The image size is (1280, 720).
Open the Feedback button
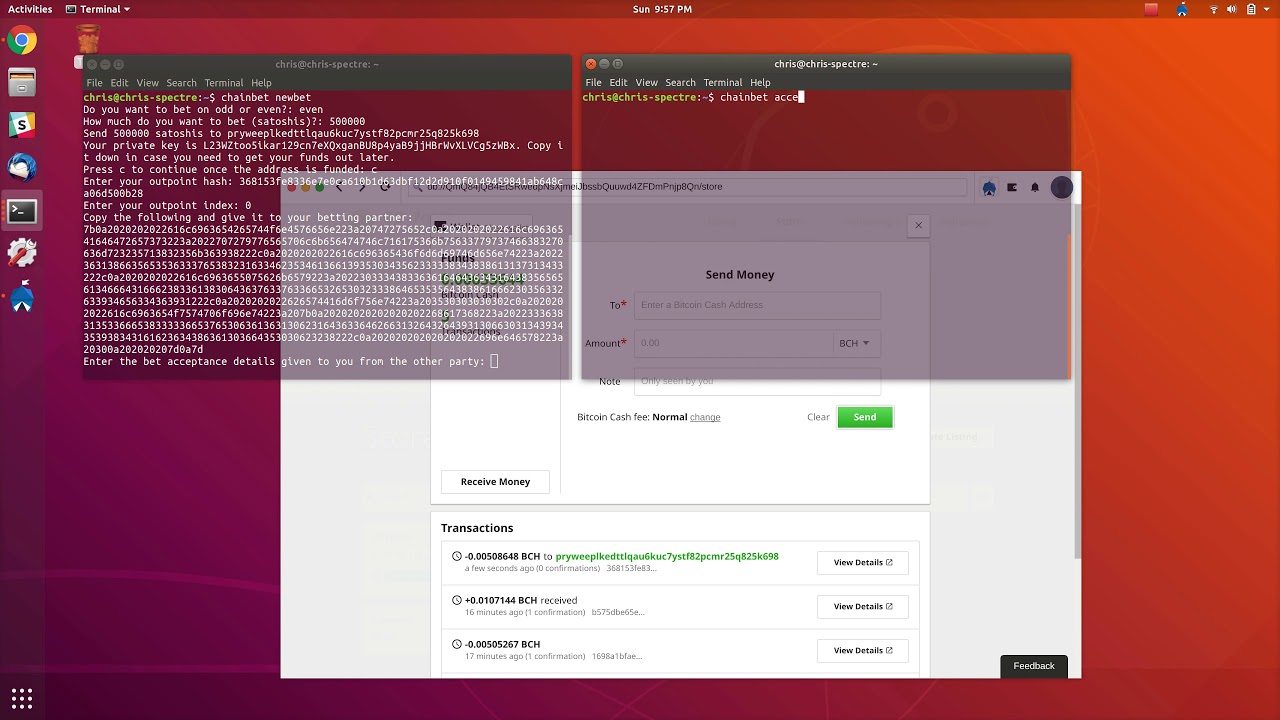point(1034,666)
